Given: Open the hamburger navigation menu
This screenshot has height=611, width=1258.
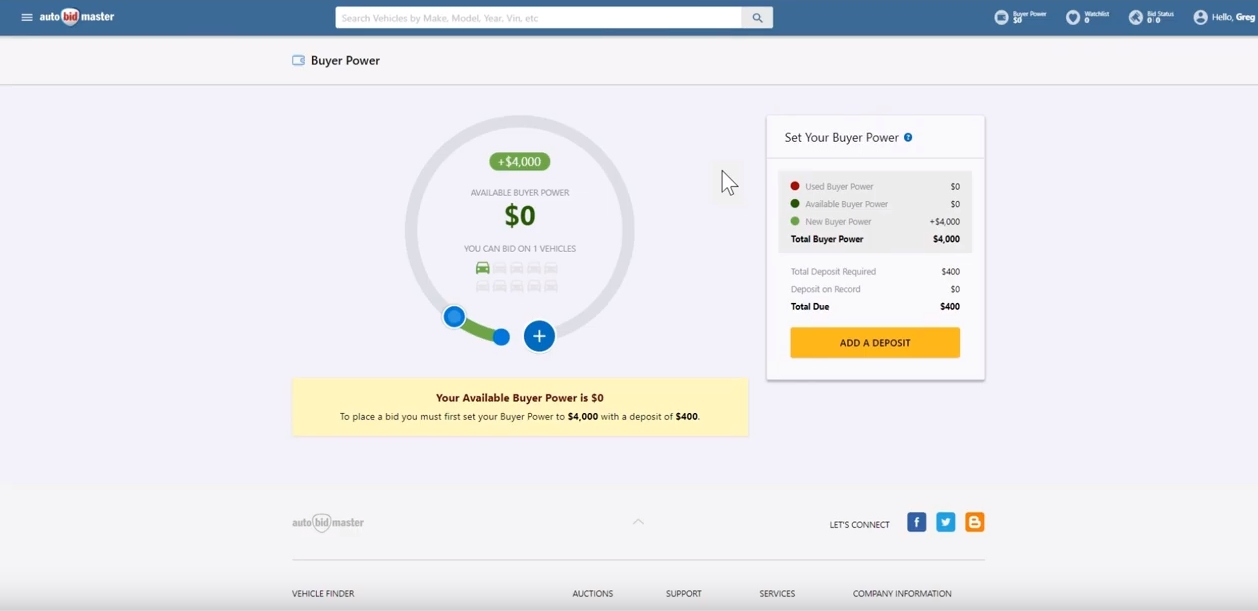Looking at the screenshot, I should click(x=27, y=17).
